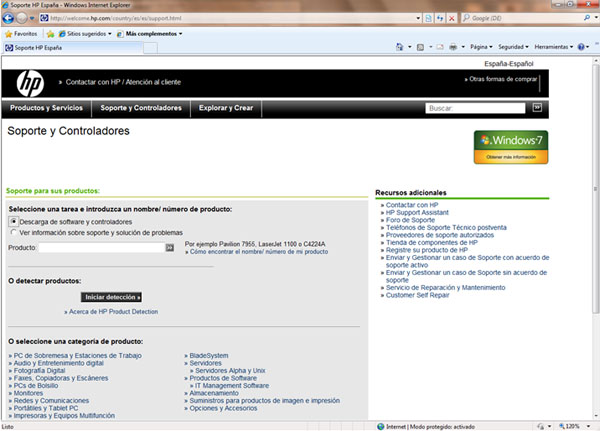Open Impresoras y Equipos Multifunción category

pyautogui.click(x=64, y=416)
